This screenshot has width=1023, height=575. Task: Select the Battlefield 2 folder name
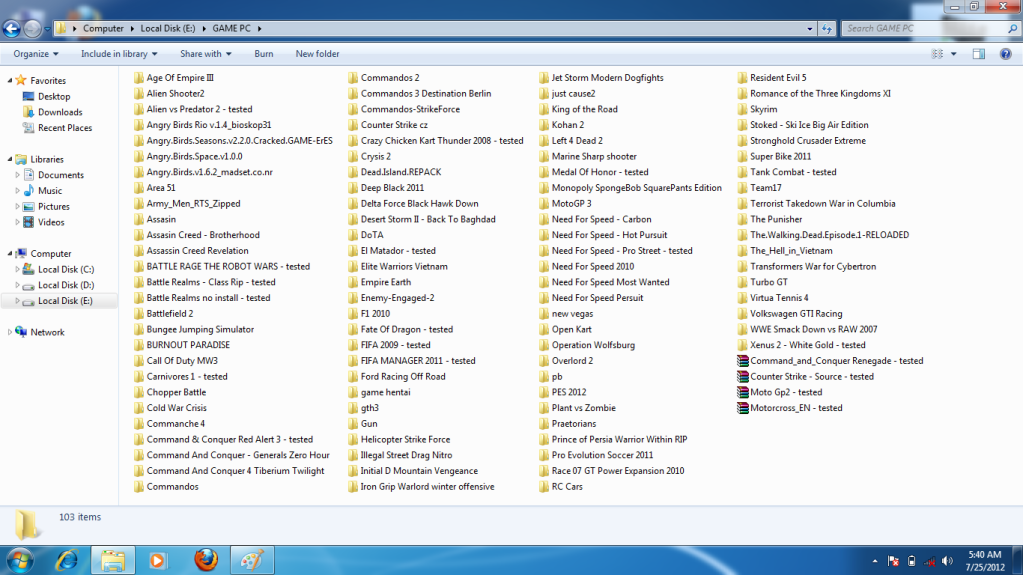pyautogui.click(x=170, y=314)
